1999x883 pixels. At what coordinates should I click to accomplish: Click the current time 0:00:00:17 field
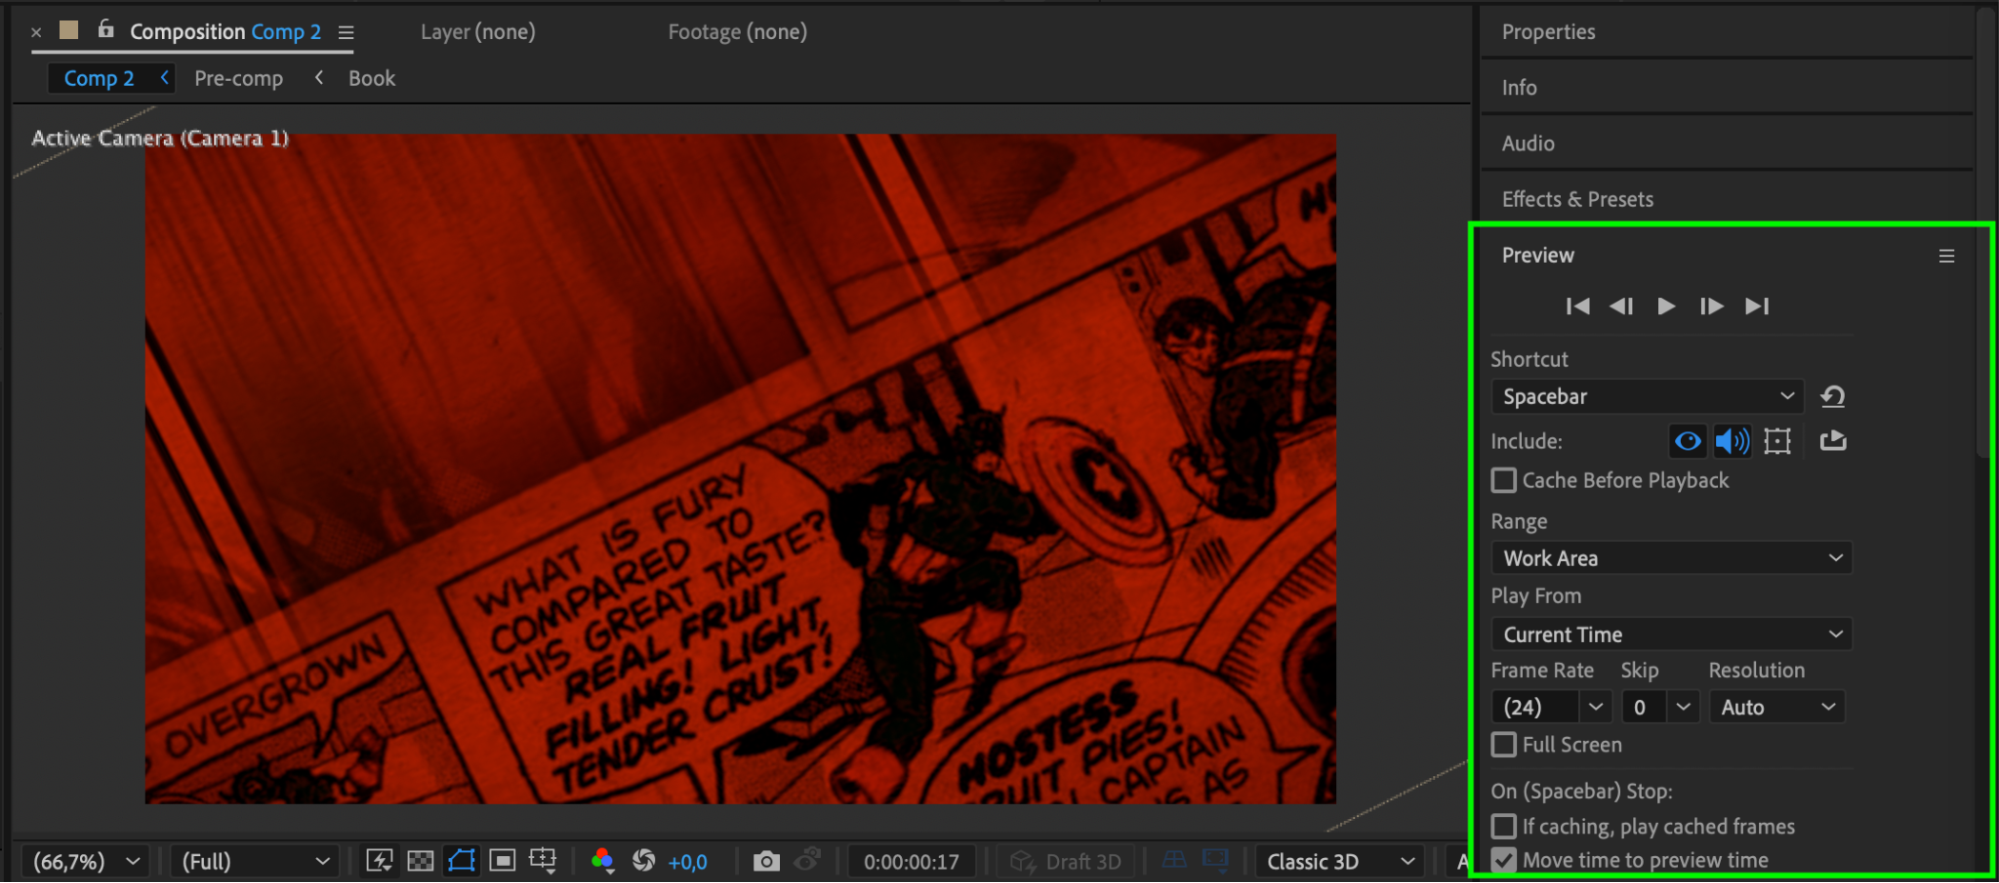pos(911,862)
